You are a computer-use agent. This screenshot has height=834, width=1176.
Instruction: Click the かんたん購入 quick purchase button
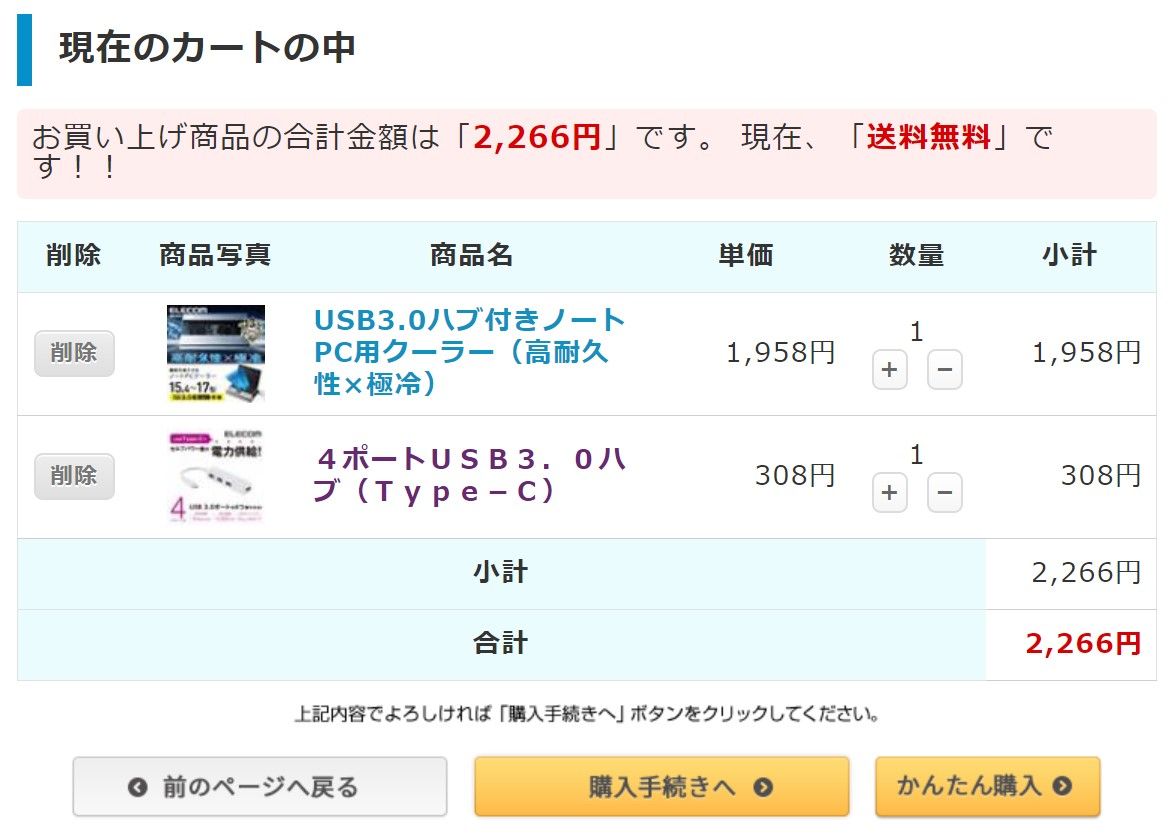pyautogui.click(x=987, y=786)
